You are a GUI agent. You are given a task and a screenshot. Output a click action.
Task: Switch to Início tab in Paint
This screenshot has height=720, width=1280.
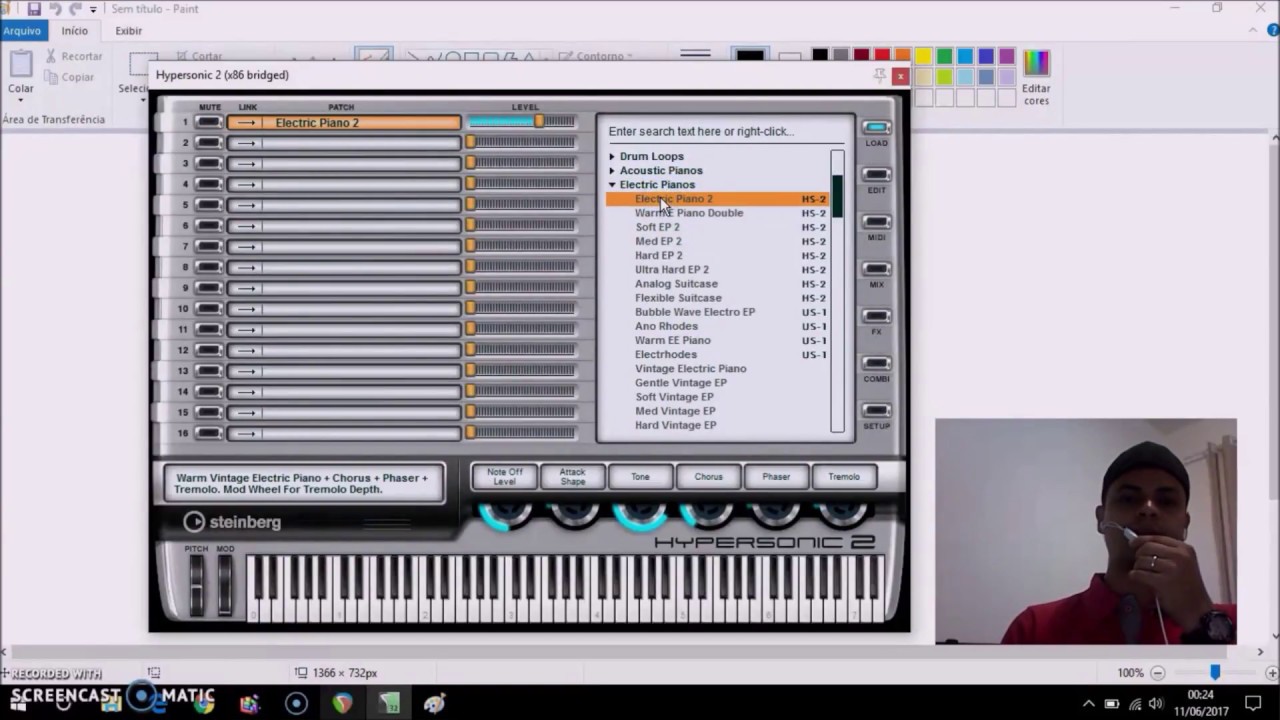coord(75,31)
